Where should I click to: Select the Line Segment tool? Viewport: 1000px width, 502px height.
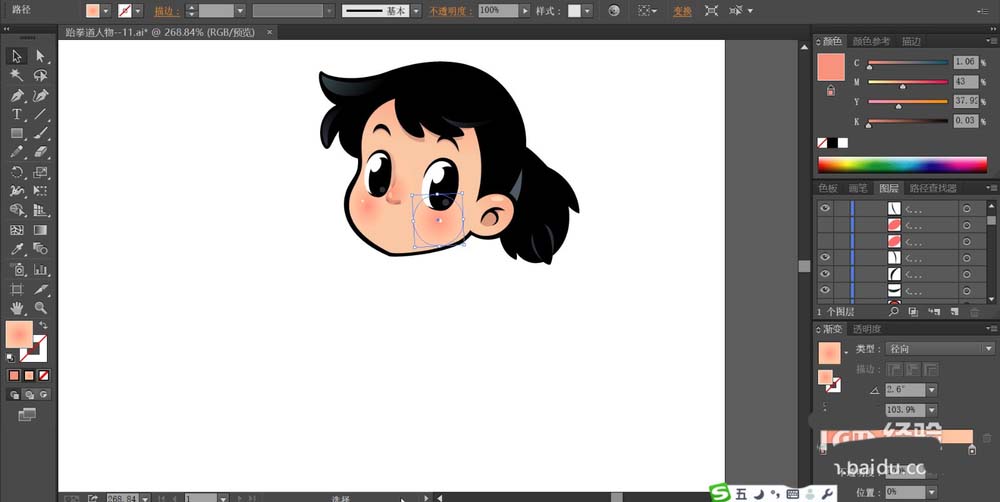(41, 114)
